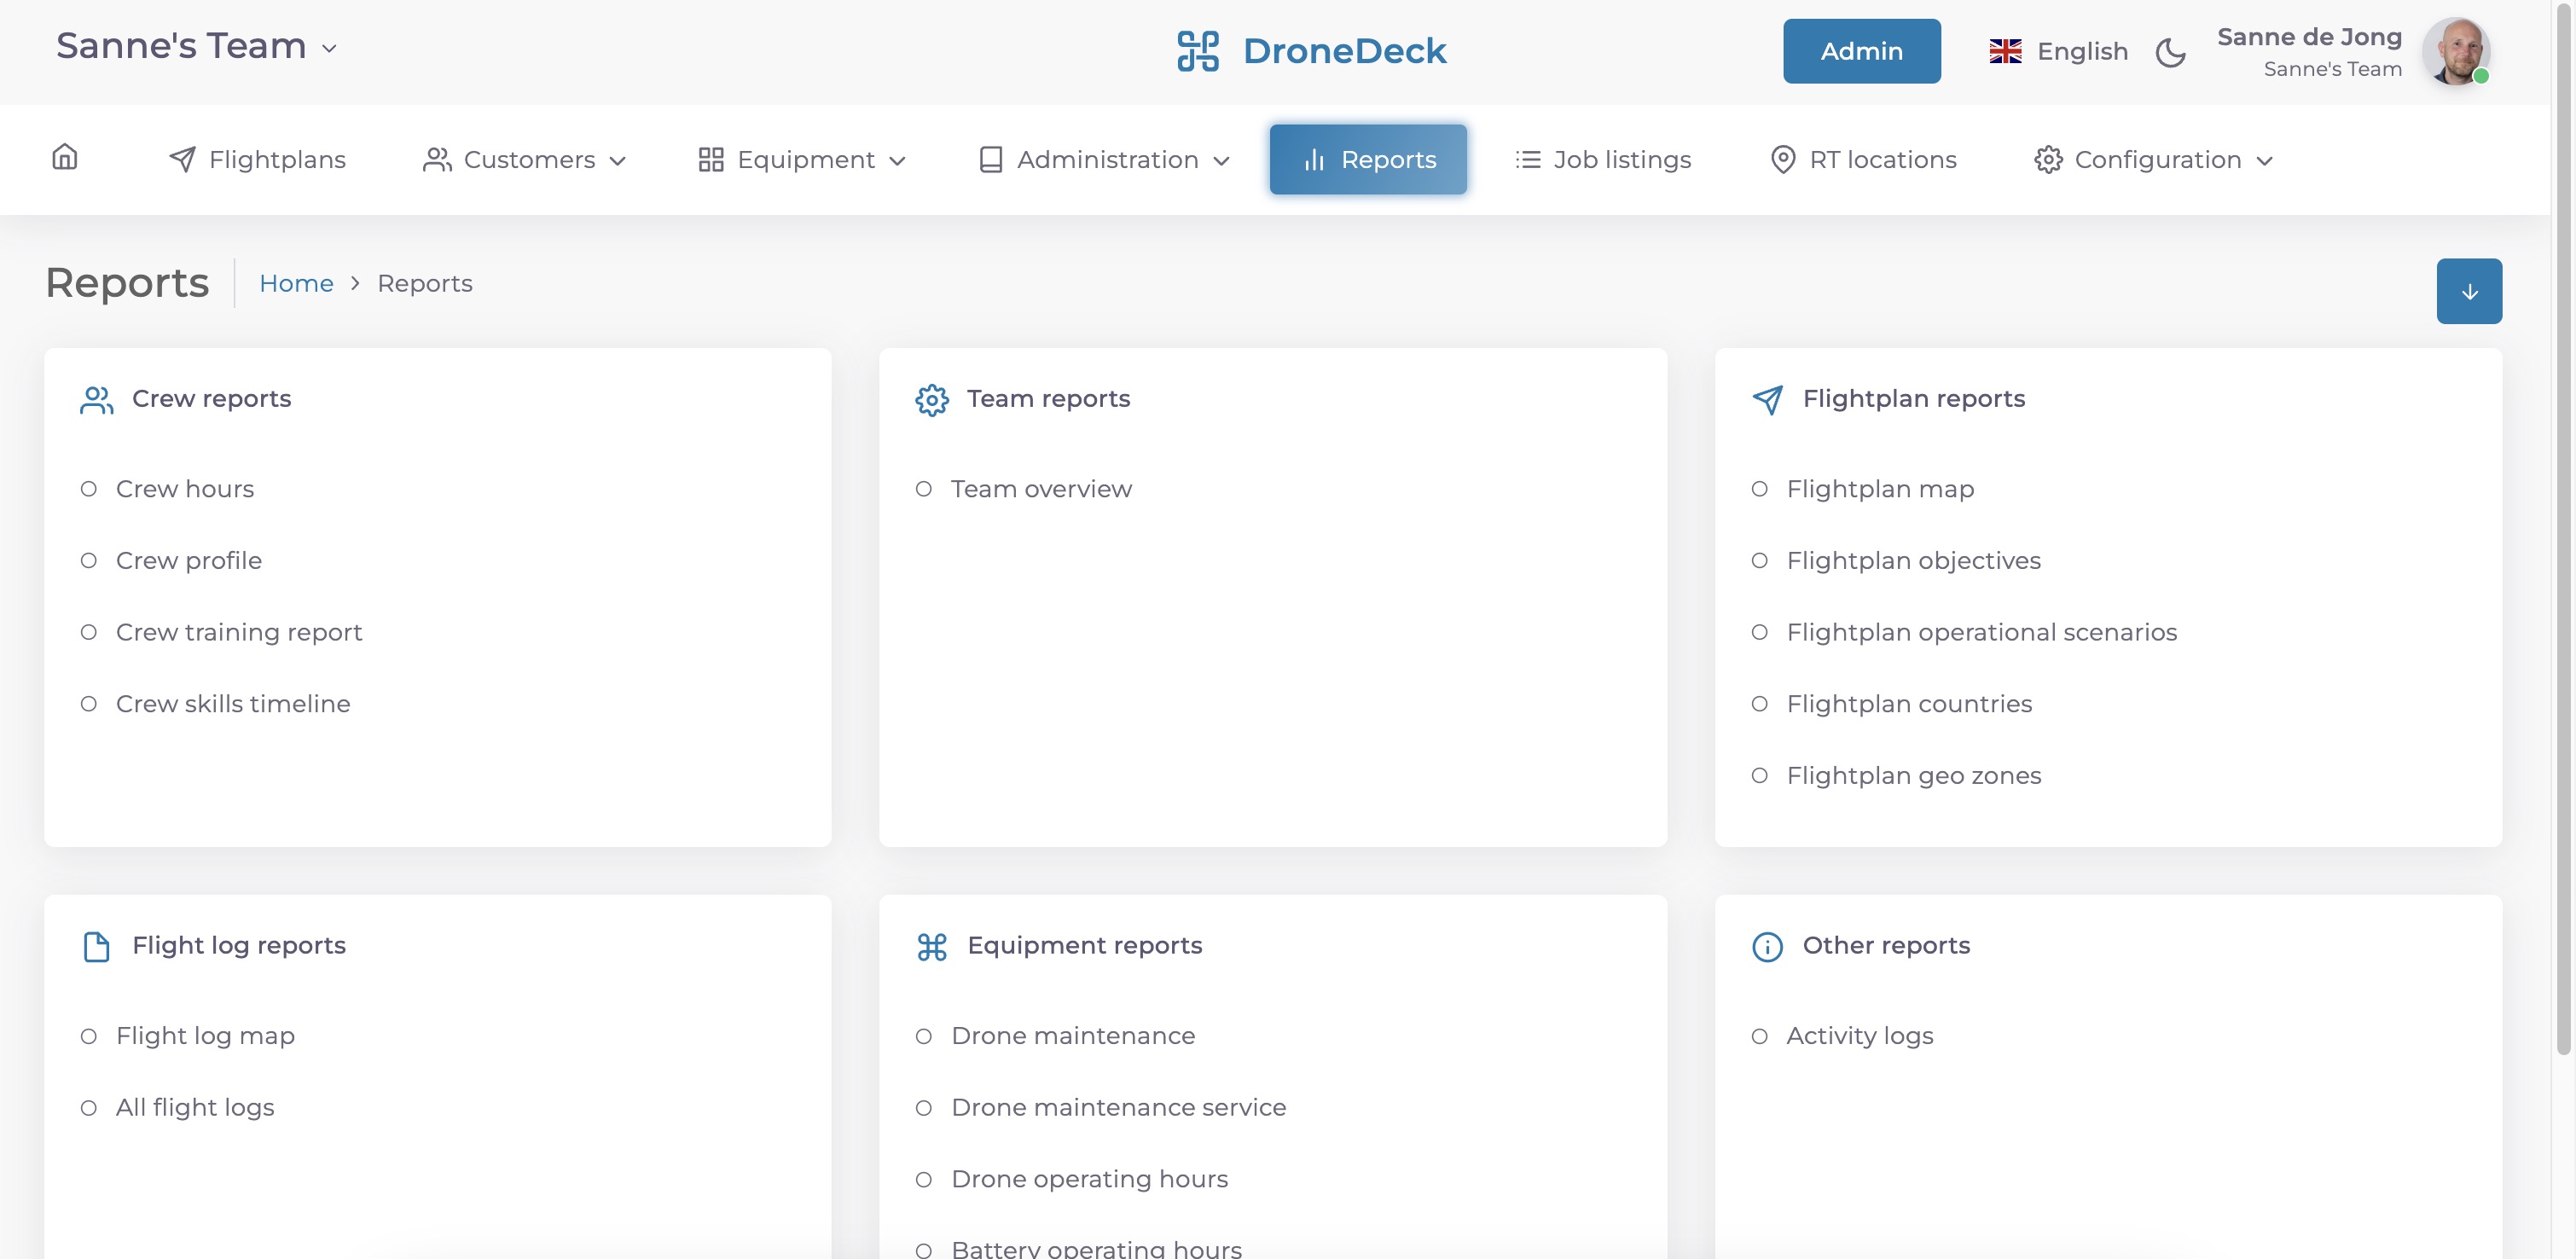
Task: Open Sanne de Jong profile avatar
Action: (2455, 52)
